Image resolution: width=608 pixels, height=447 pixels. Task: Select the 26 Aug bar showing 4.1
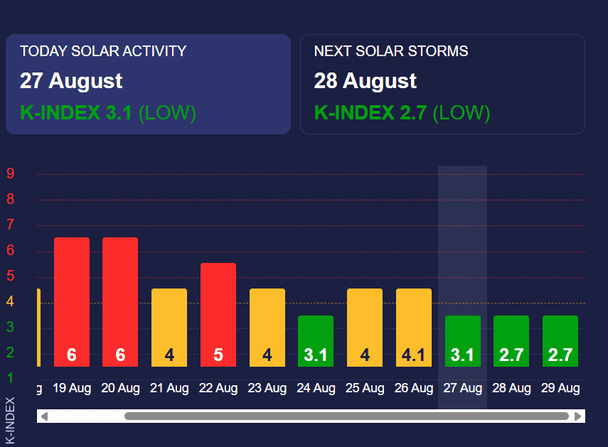[x=414, y=327]
